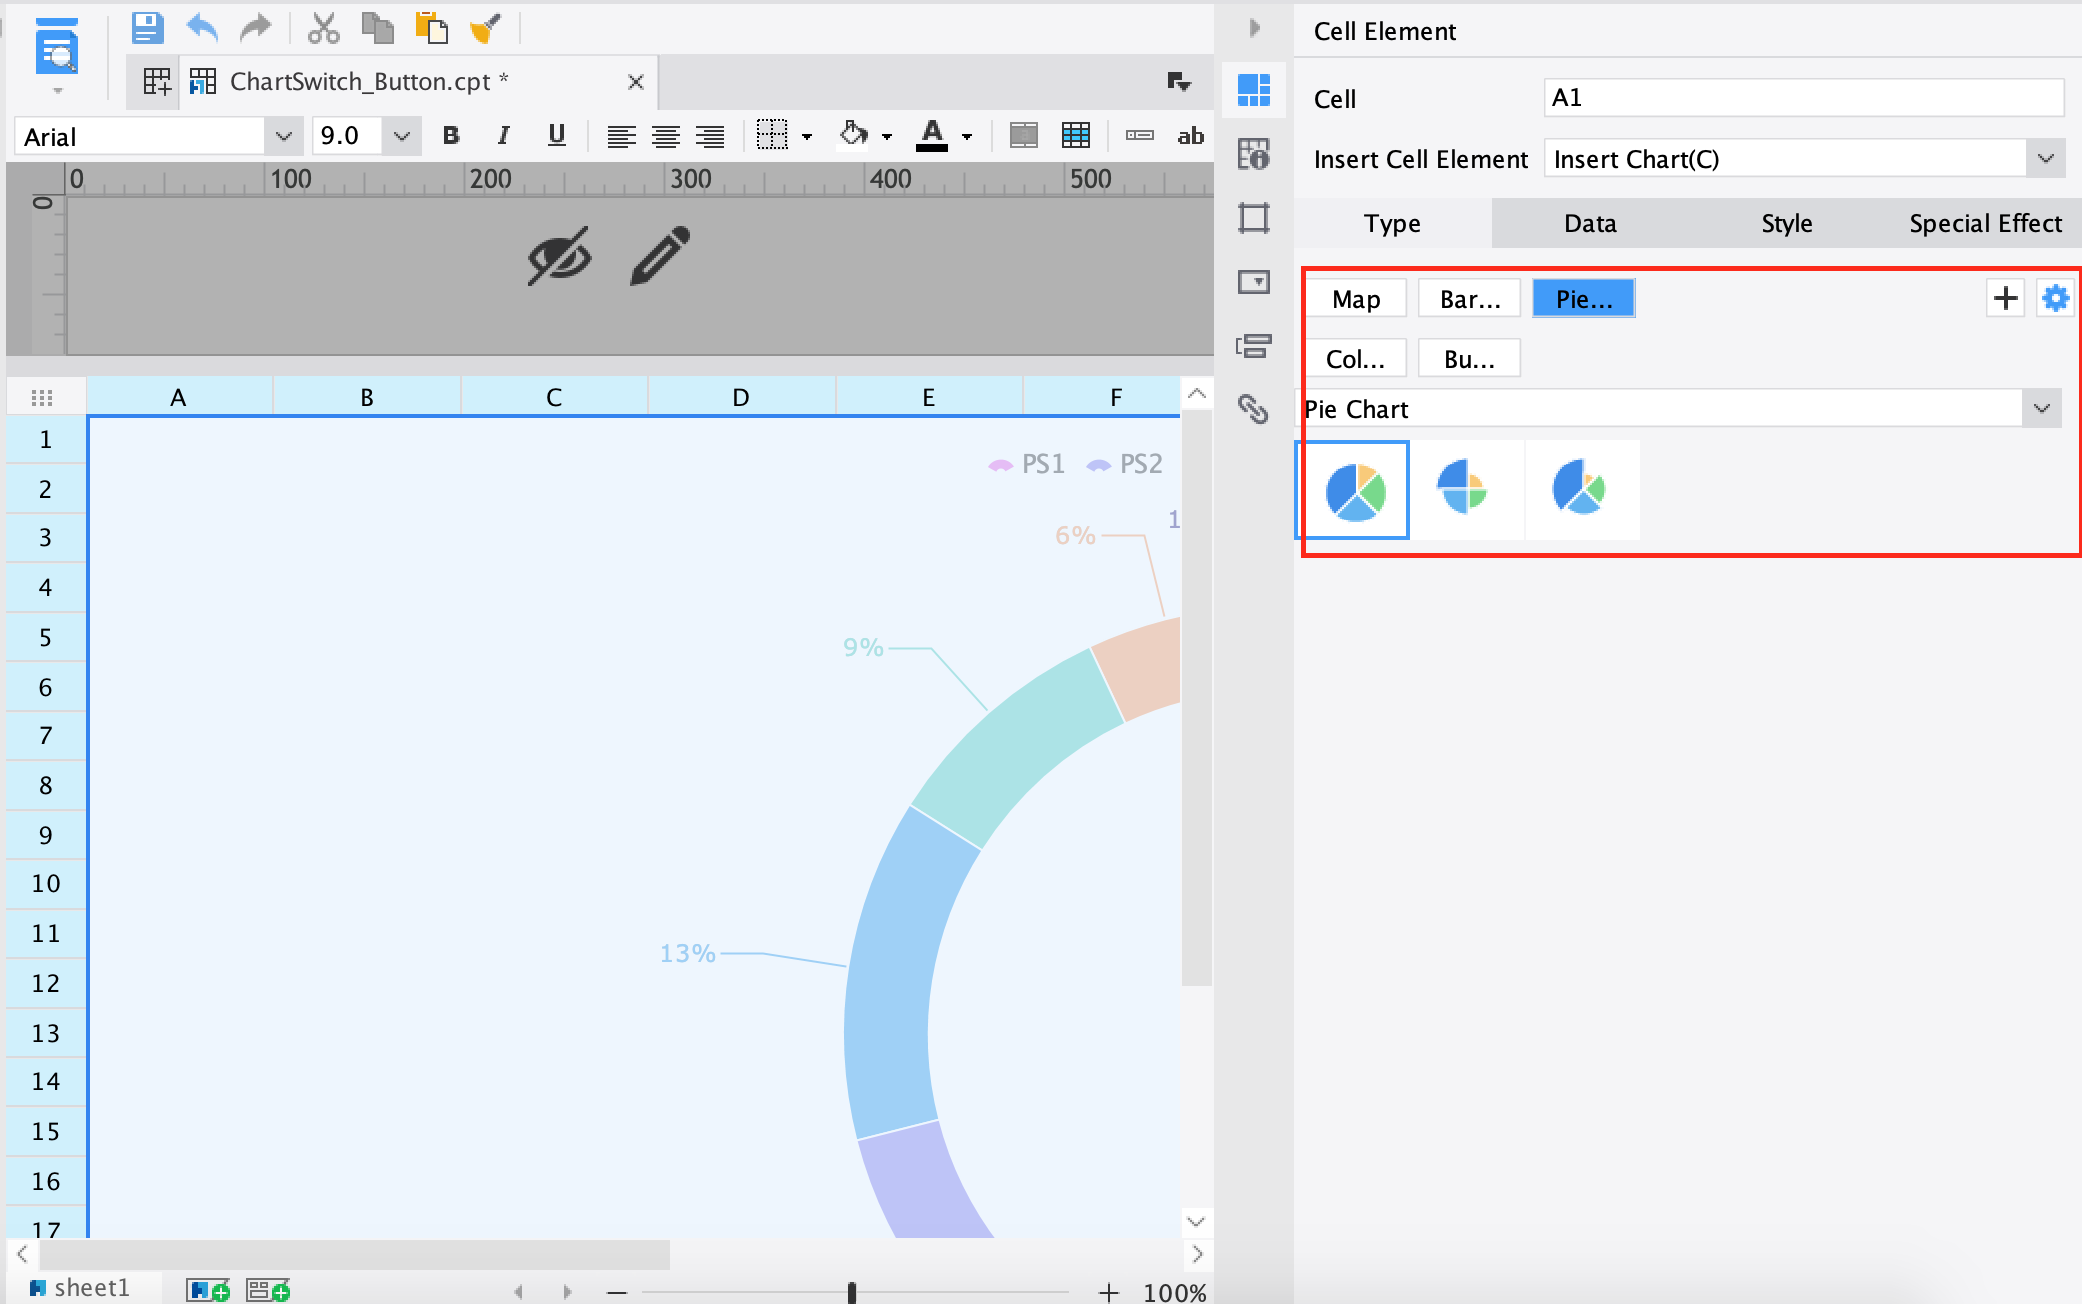Open the Special Effect tab
This screenshot has height=1304, width=2082.
[x=1984, y=223]
